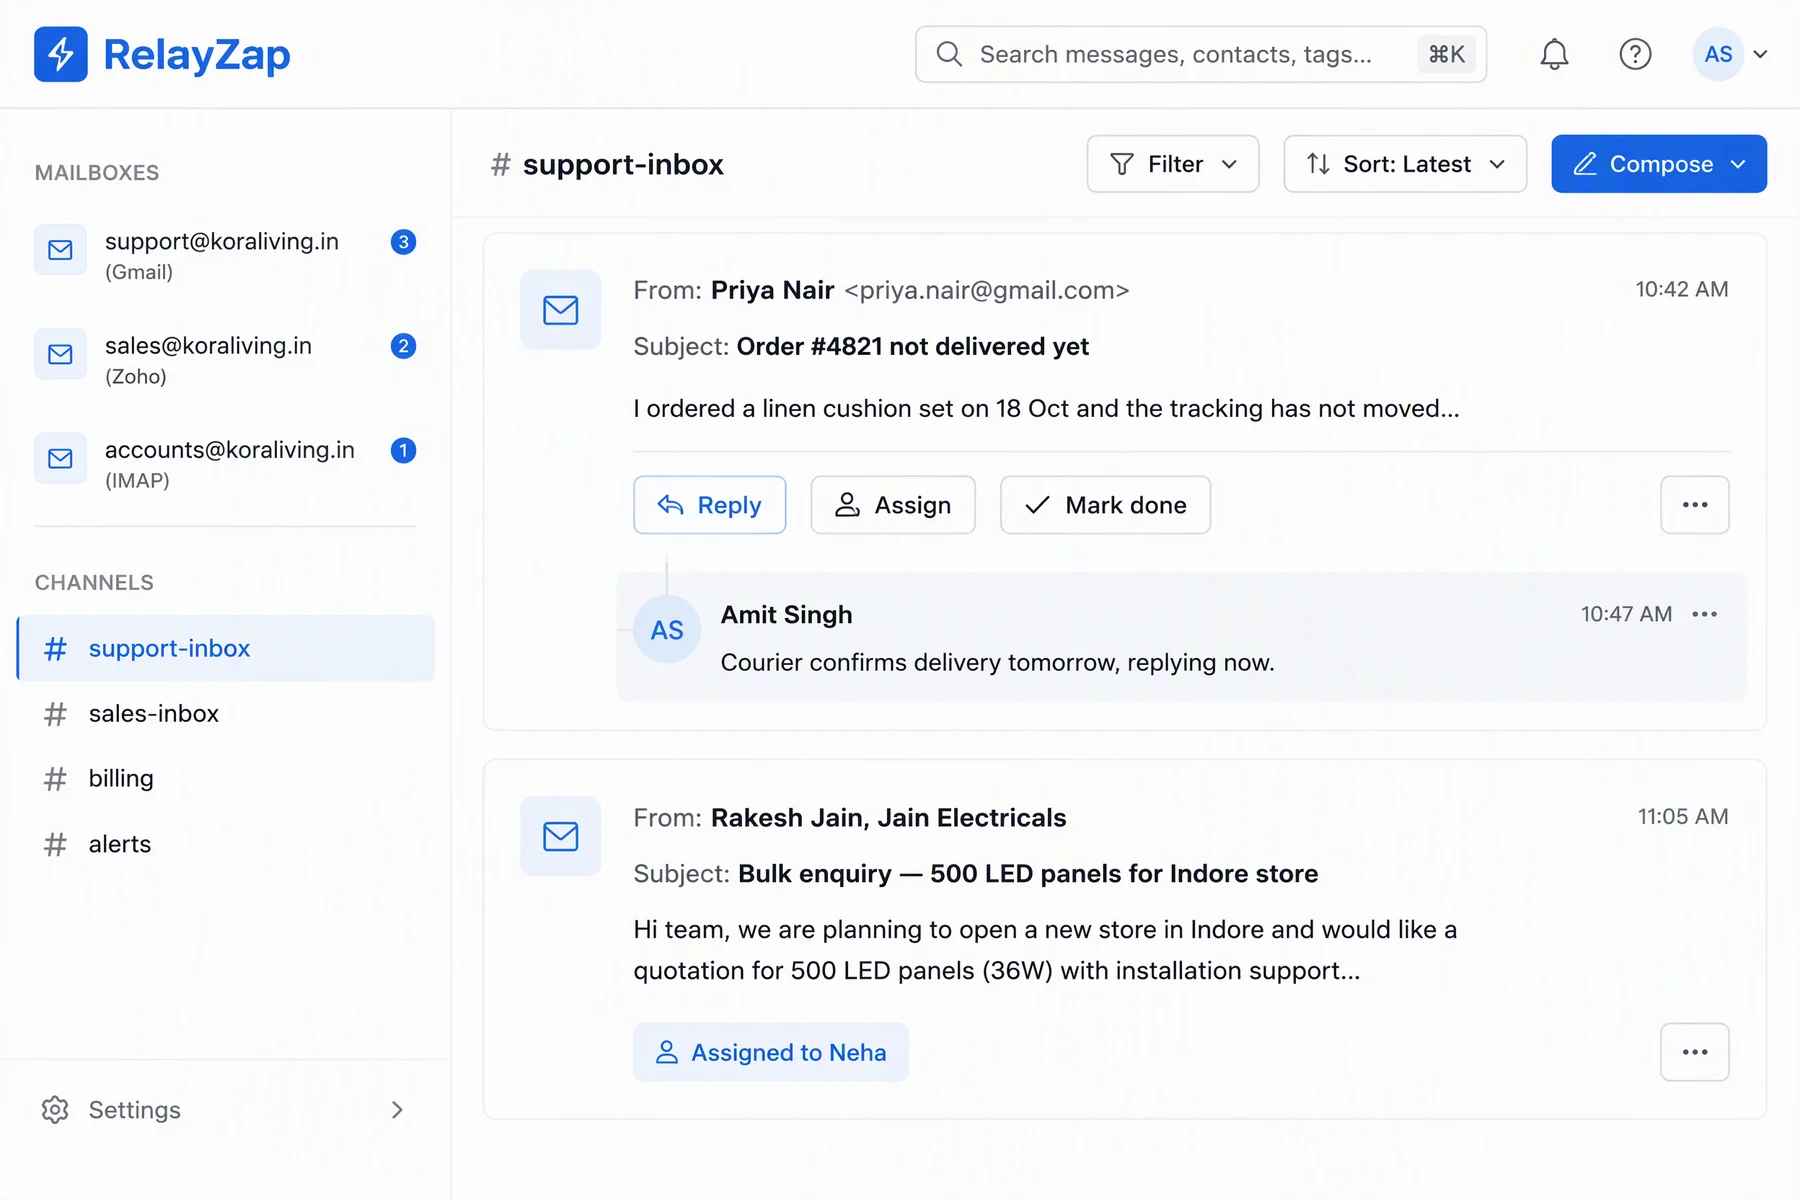Click the hash icon in support-inbox heading

[x=500, y=164]
